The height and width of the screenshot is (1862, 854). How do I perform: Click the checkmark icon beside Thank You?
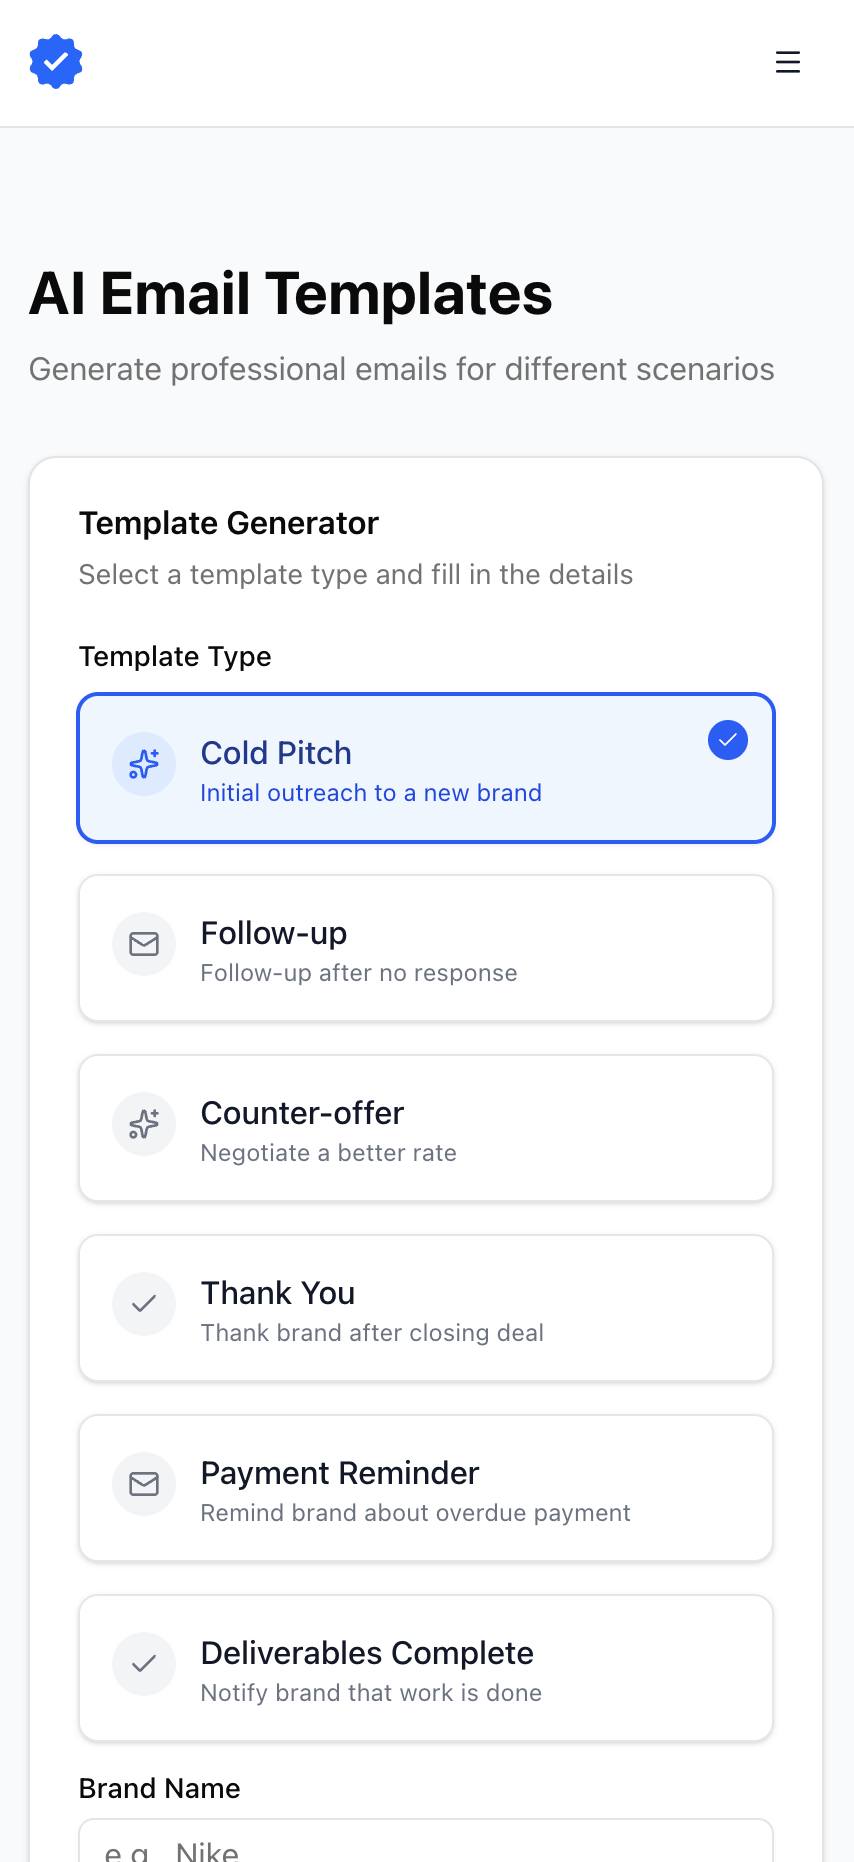pyautogui.click(x=144, y=1304)
